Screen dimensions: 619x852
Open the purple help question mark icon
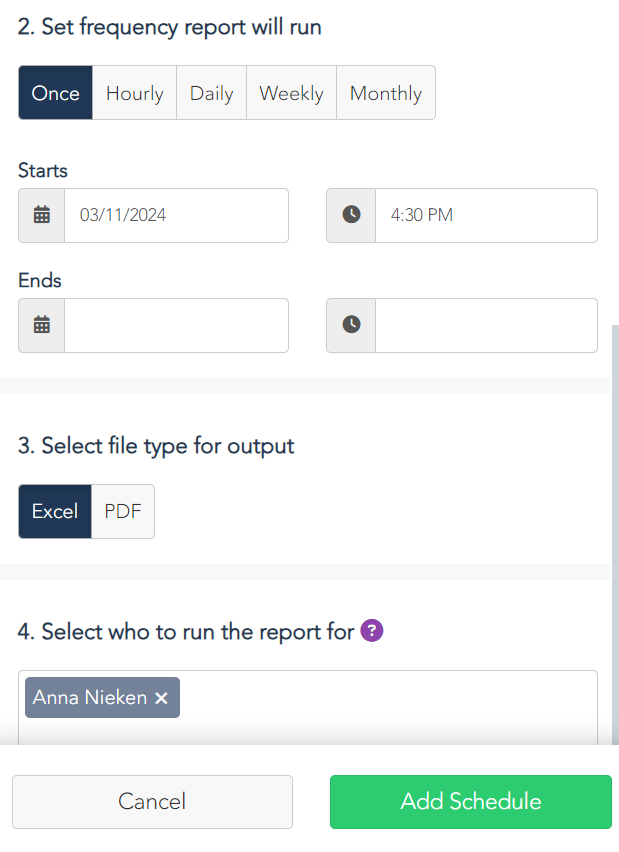coord(372,631)
